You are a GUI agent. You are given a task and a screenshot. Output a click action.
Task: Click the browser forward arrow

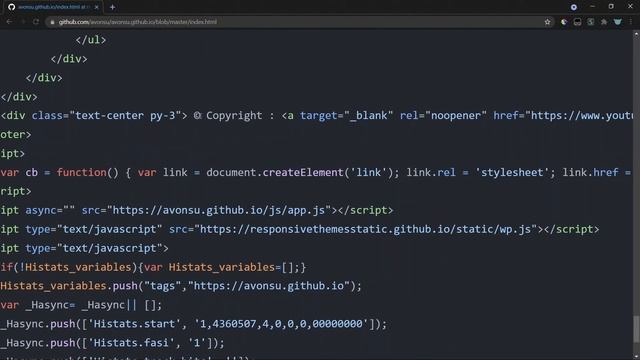point(23,22)
